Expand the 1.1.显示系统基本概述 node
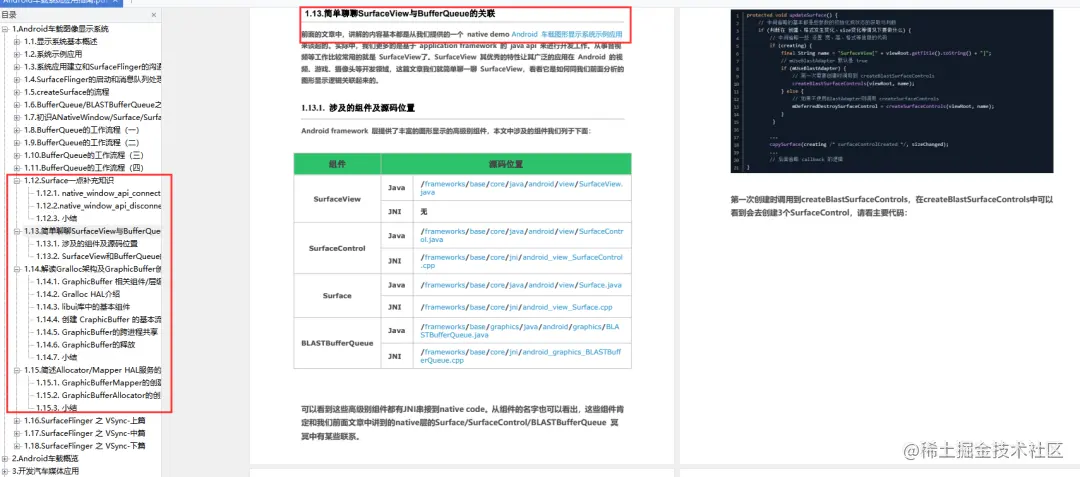The height and width of the screenshot is (477, 1080). (x=17, y=41)
